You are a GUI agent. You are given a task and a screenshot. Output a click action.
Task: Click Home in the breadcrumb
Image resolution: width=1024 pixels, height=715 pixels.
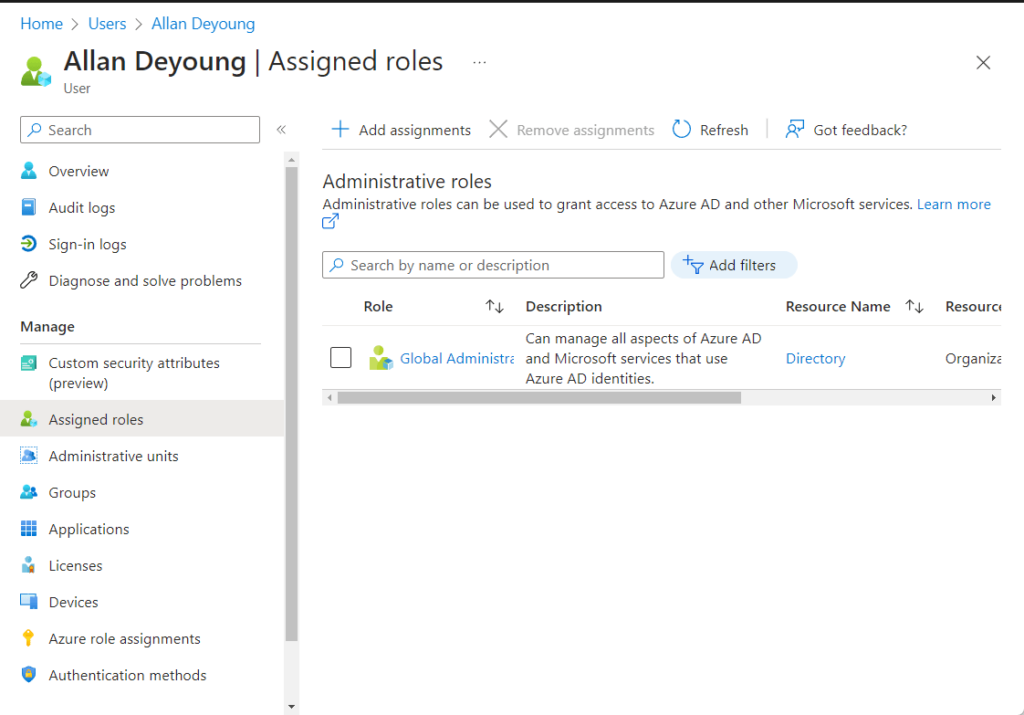point(42,24)
